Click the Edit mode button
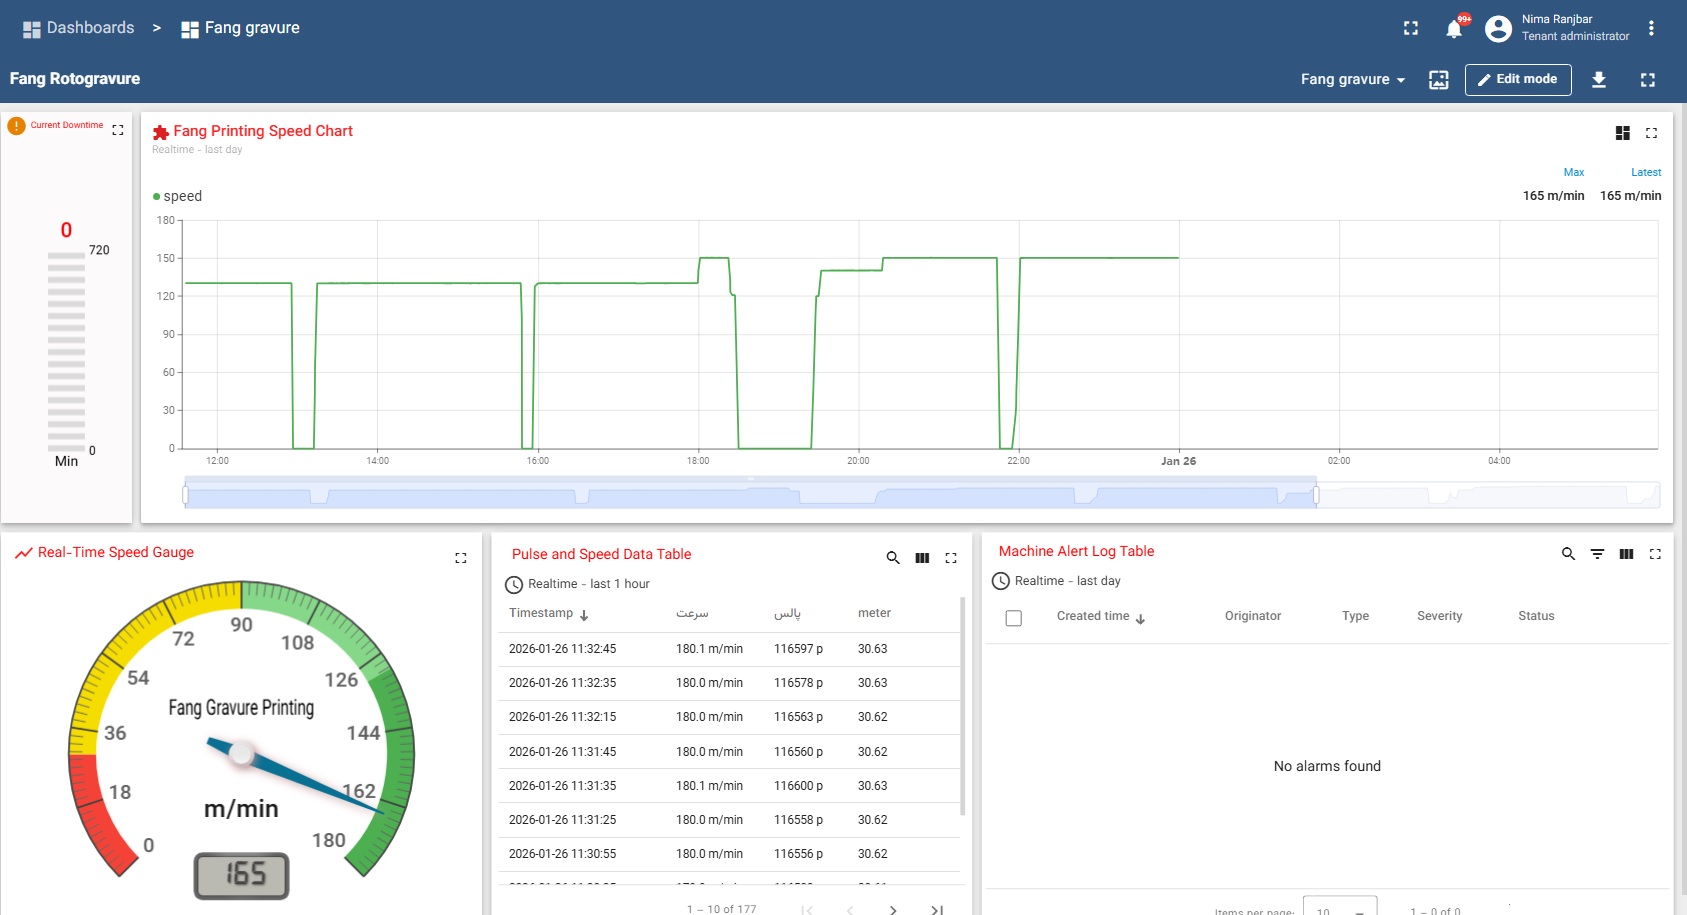This screenshot has width=1687, height=915. click(x=1517, y=79)
